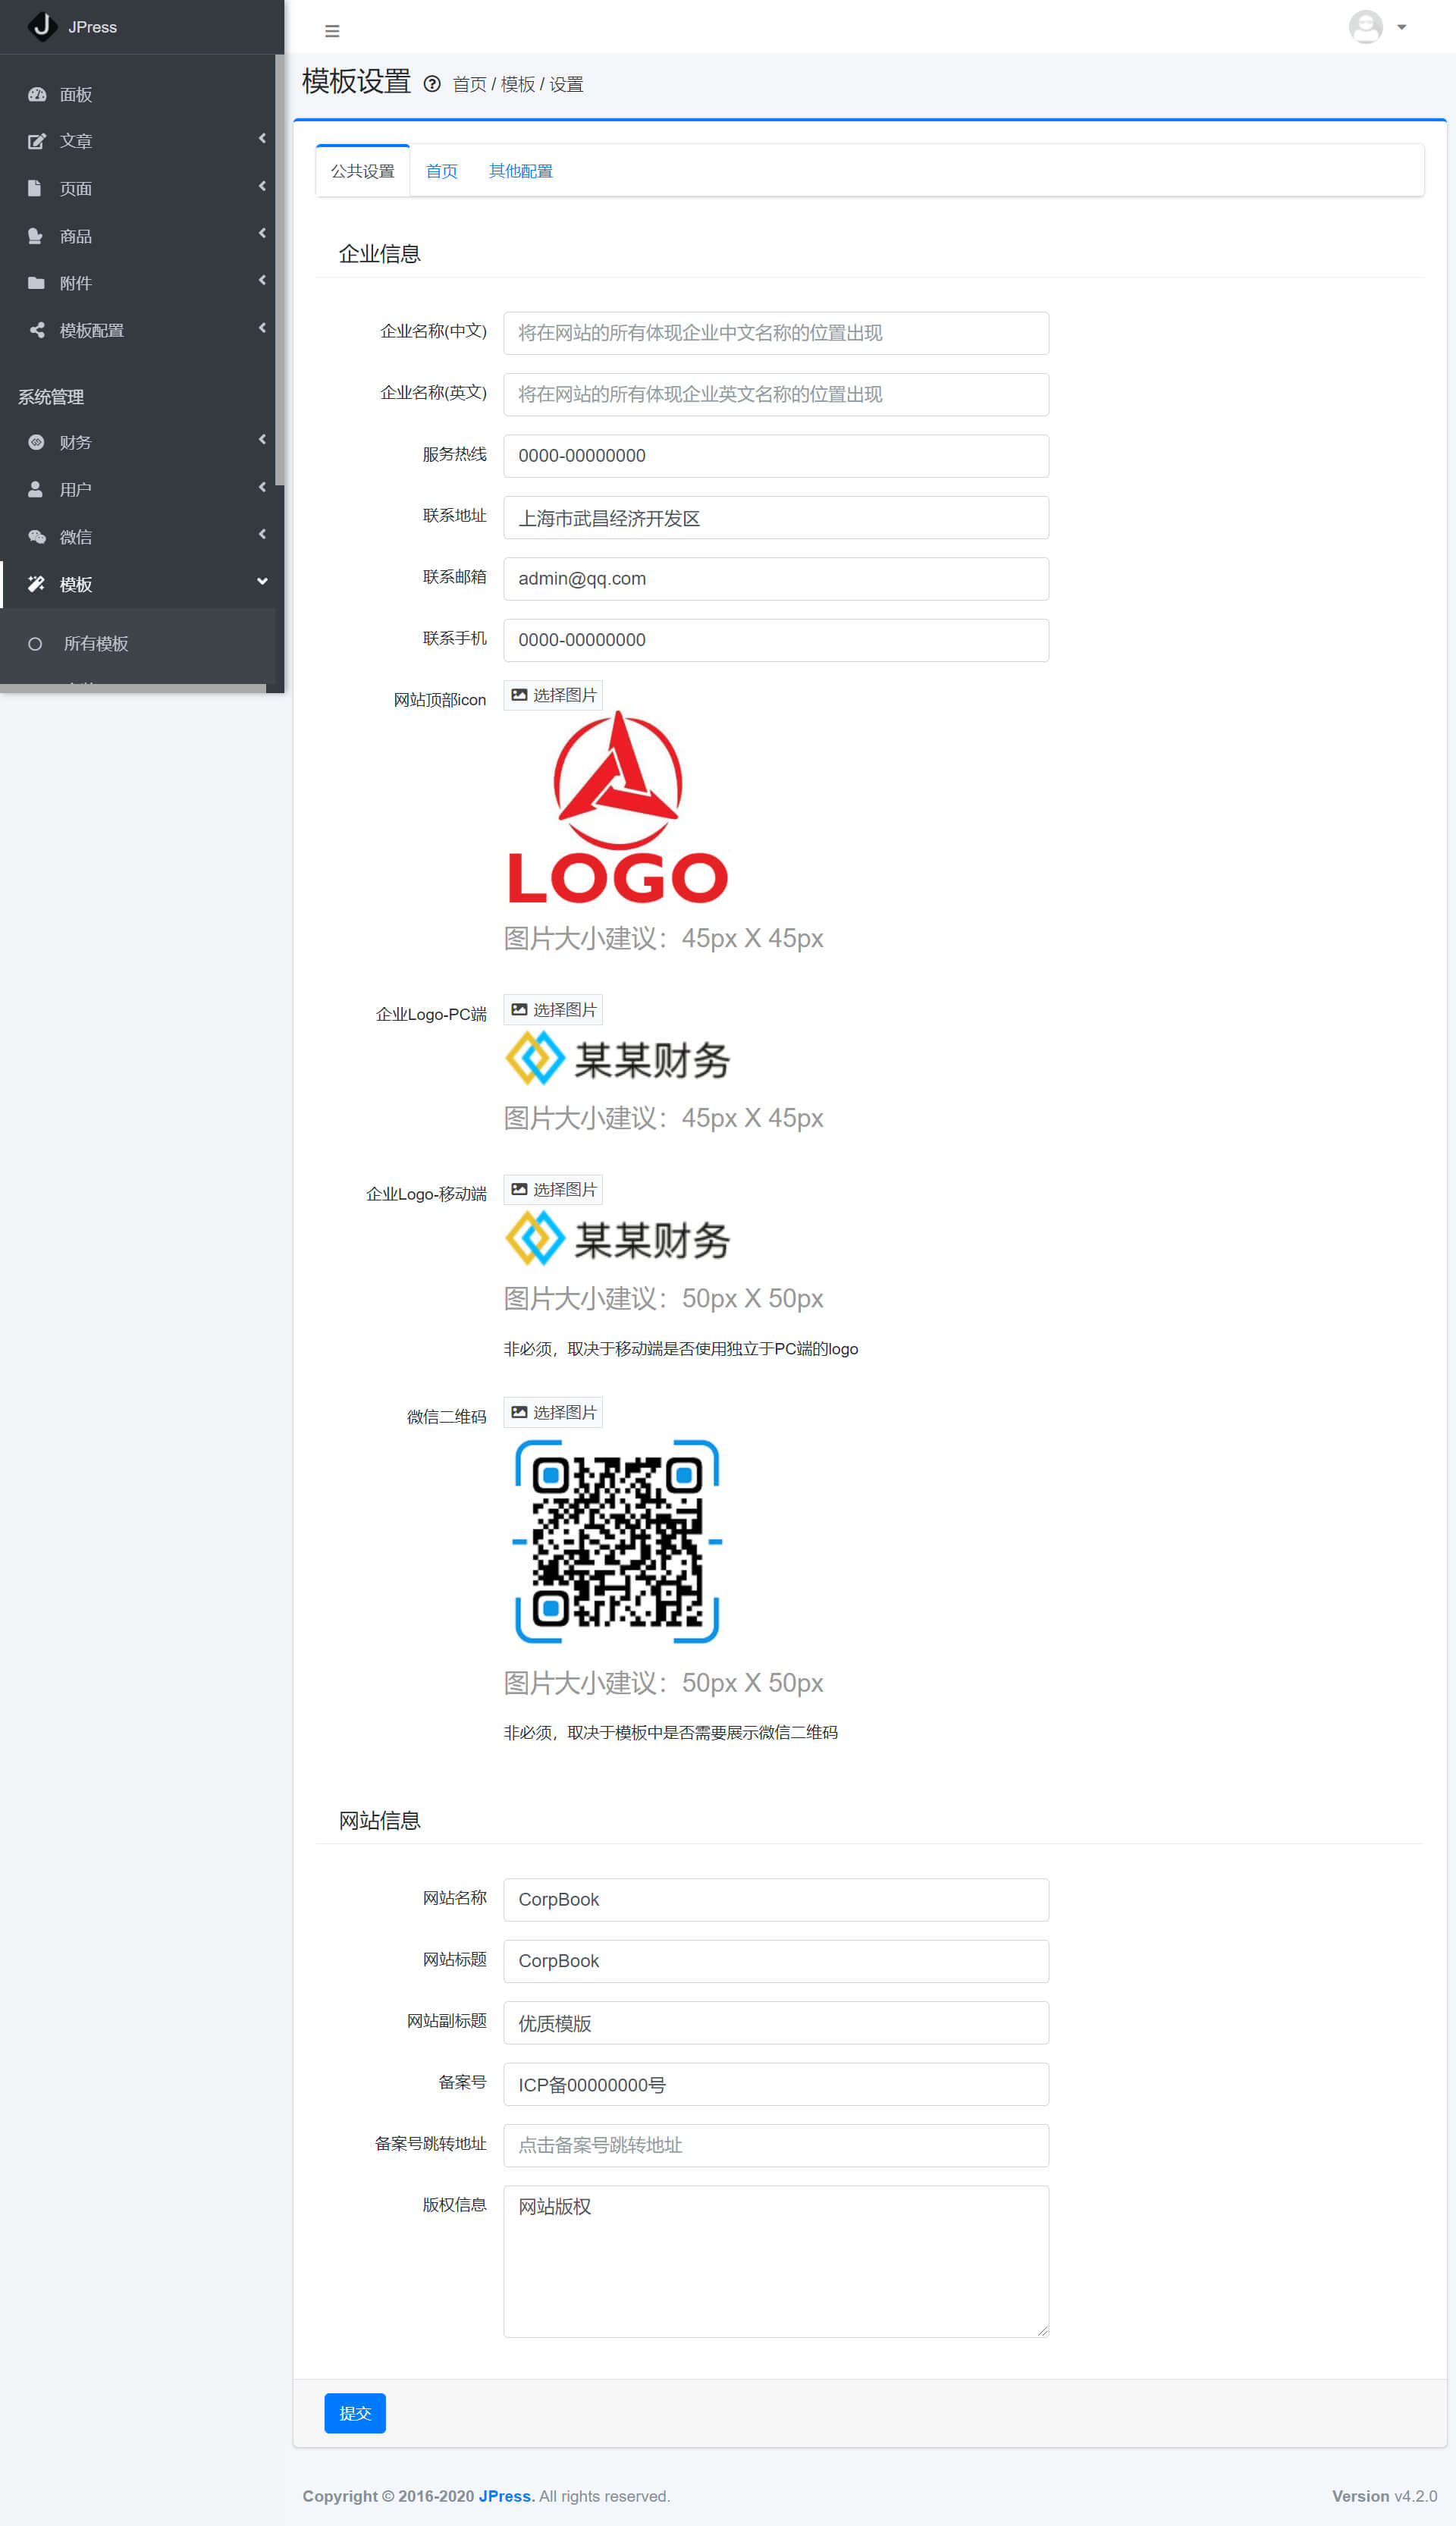
Task: Click 选择图片 for 企业Logo-PC端
Action: pos(553,1010)
